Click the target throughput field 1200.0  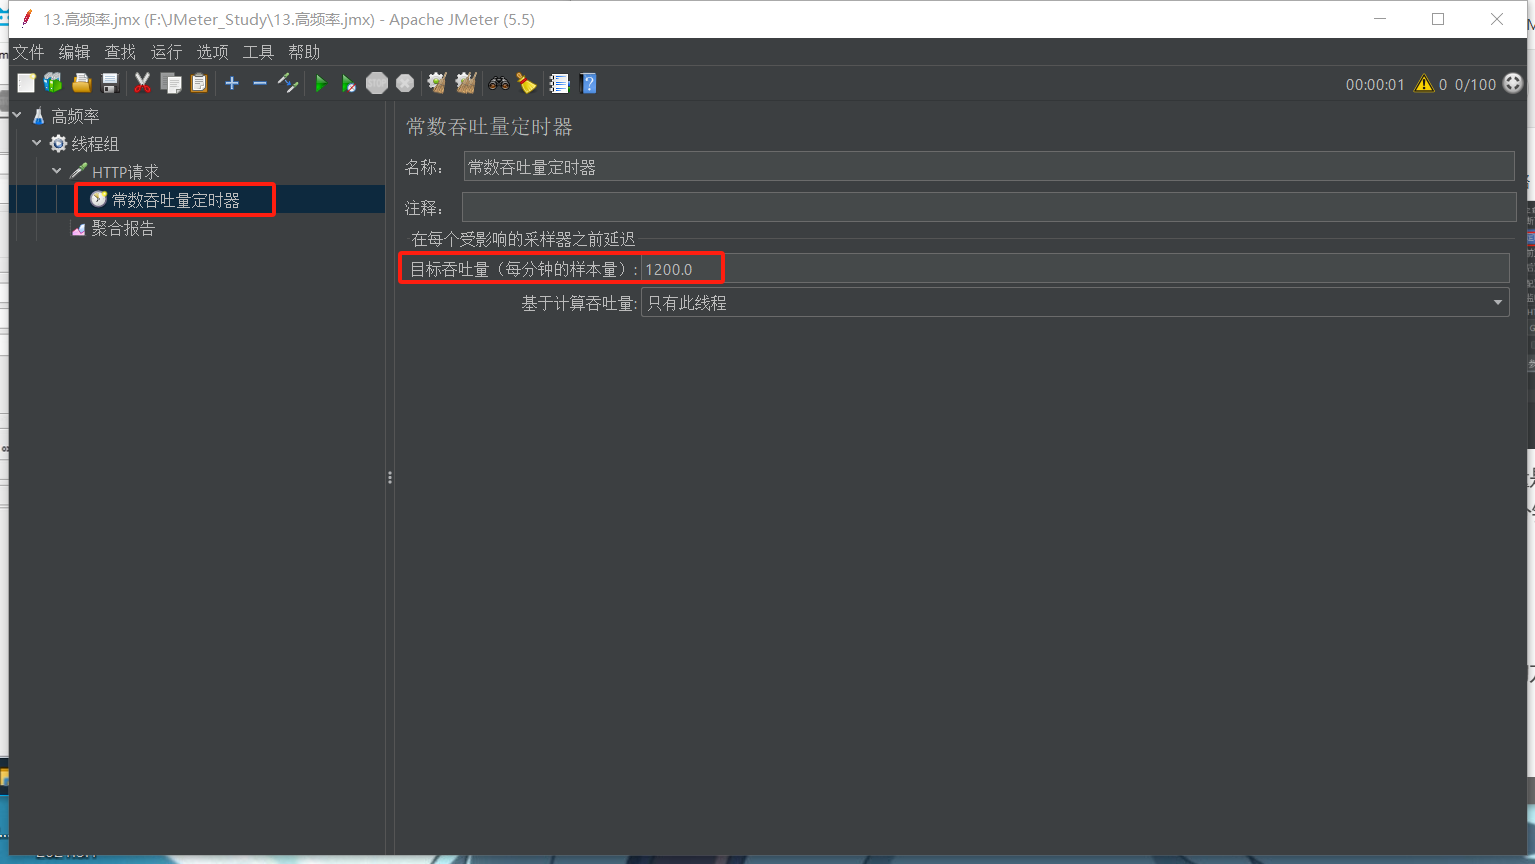1075,269
